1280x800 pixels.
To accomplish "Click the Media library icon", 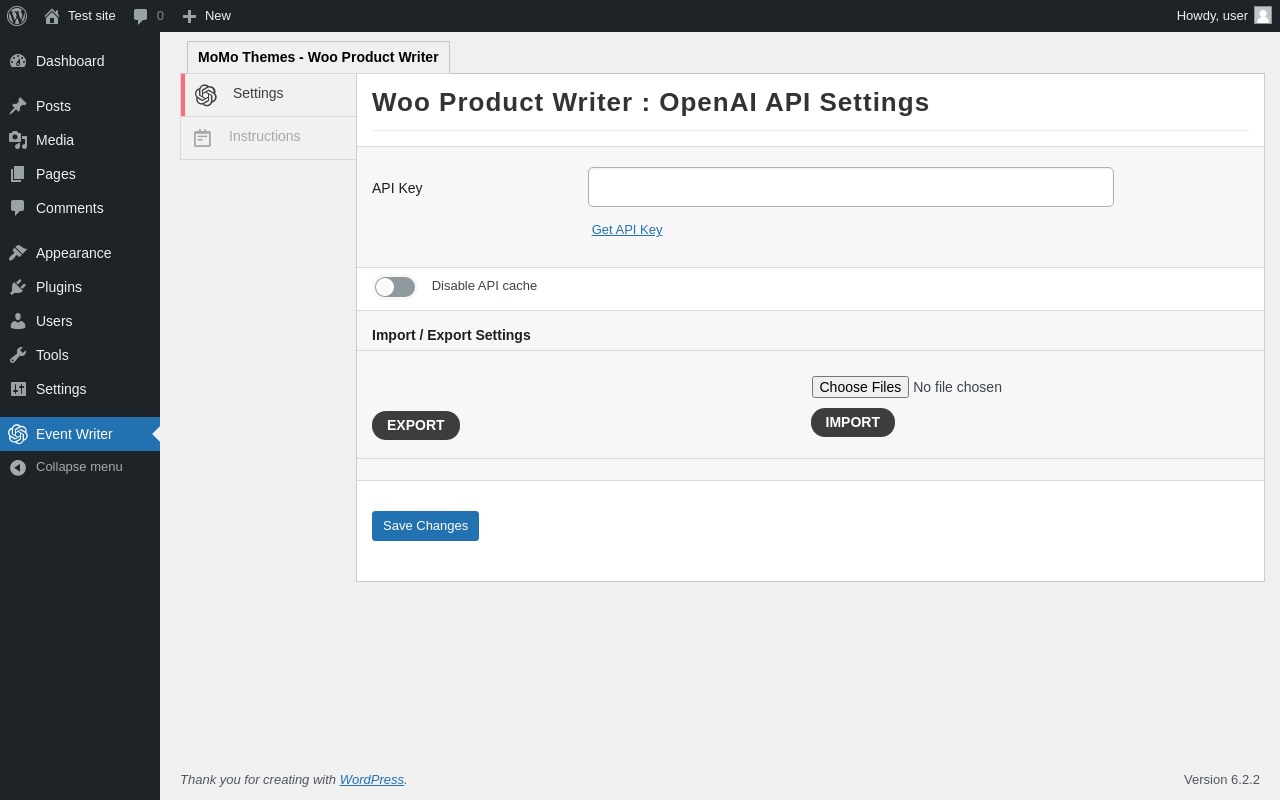I will (x=18, y=140).
